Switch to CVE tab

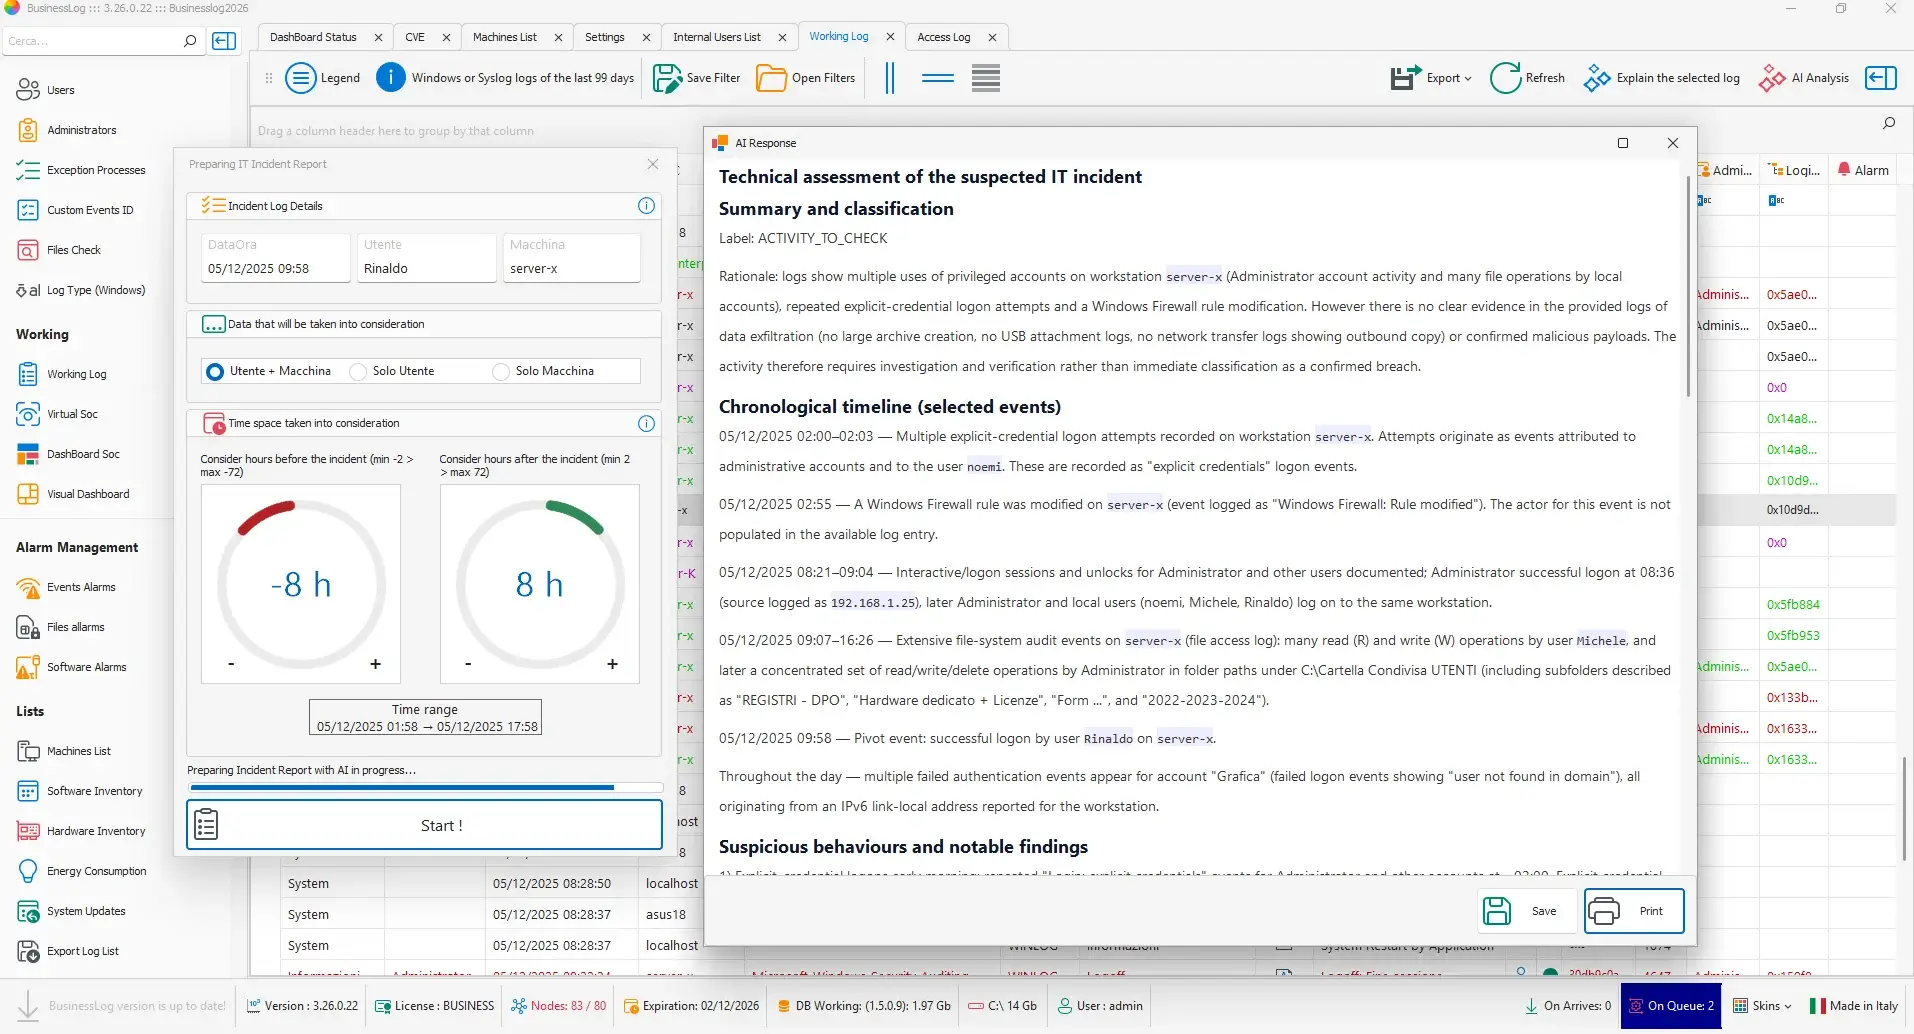click(415, 37)
